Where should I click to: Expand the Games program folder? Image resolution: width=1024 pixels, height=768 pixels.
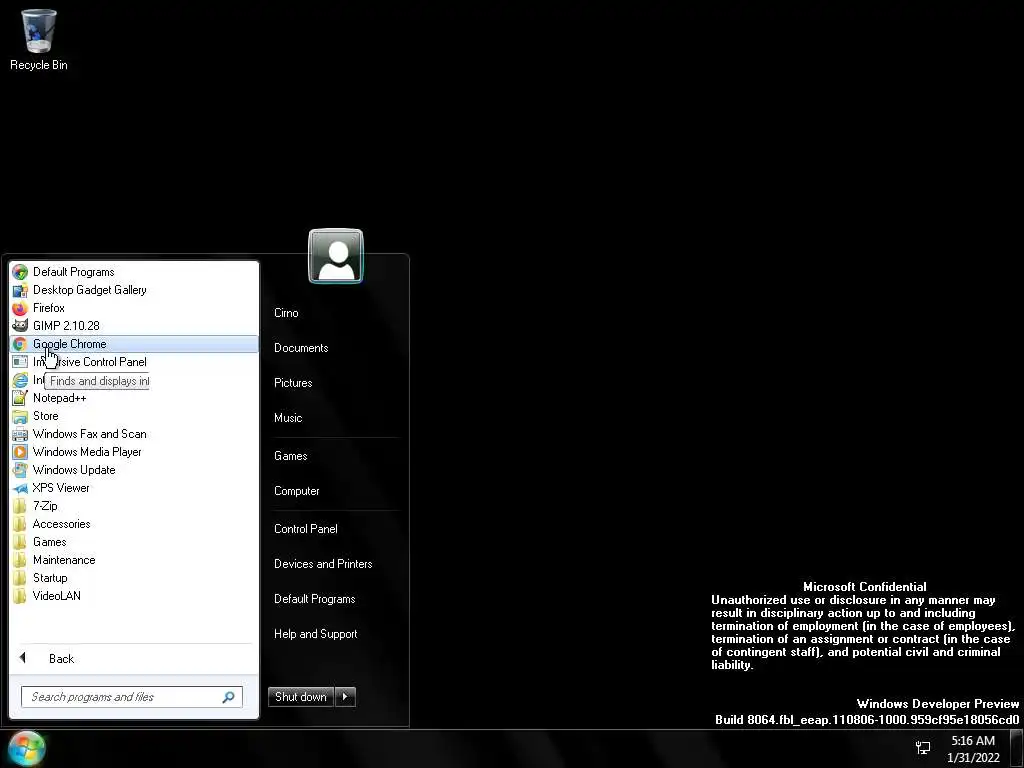click(x=133, y=542)
